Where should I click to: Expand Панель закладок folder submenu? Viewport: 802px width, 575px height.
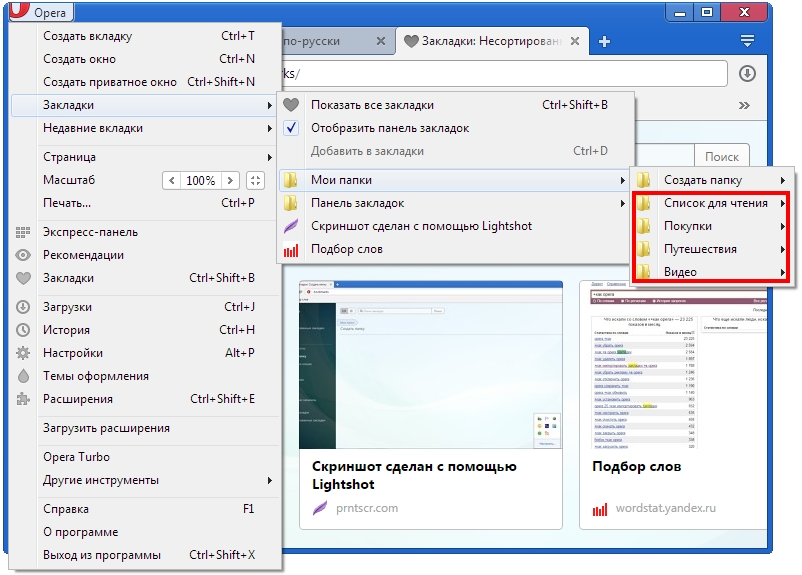(x=455, y=203)
